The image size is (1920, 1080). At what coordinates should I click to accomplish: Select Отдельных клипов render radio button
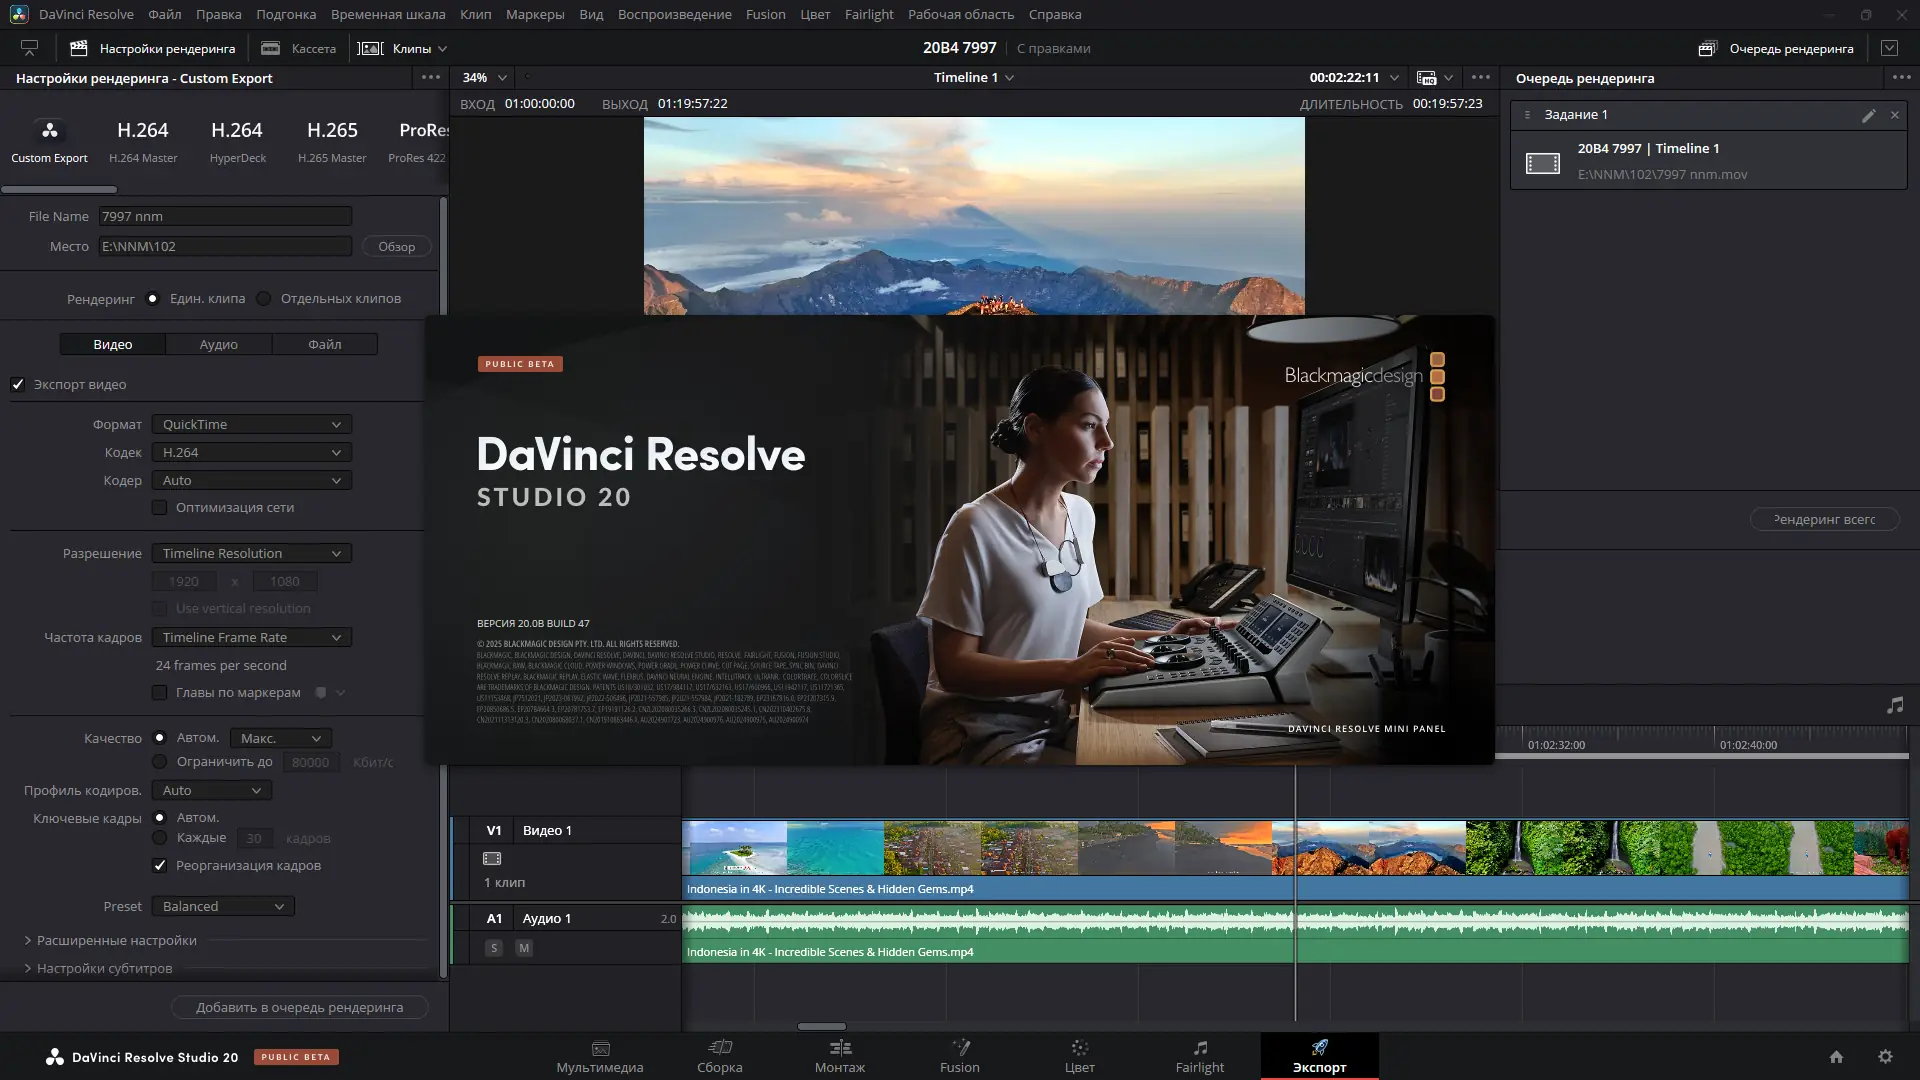pos(264,299)
